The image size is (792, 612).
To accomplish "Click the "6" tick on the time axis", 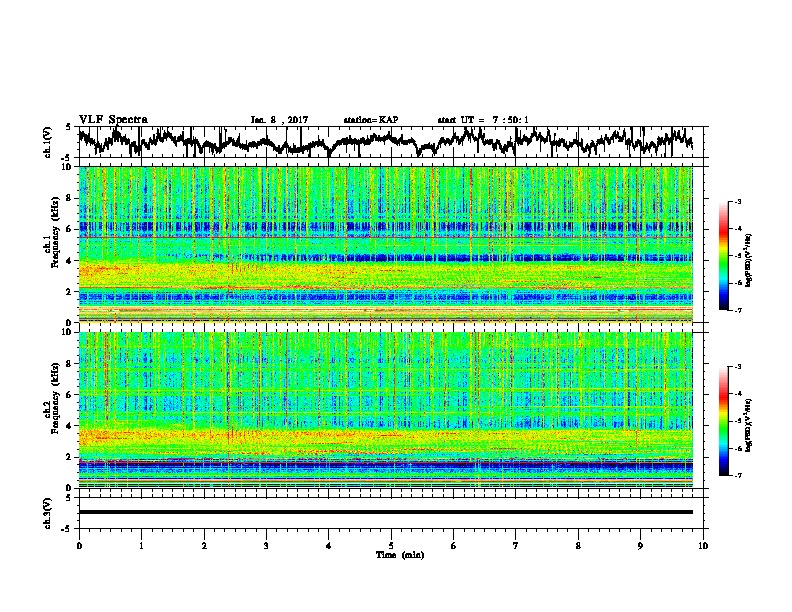I will 454,546.
